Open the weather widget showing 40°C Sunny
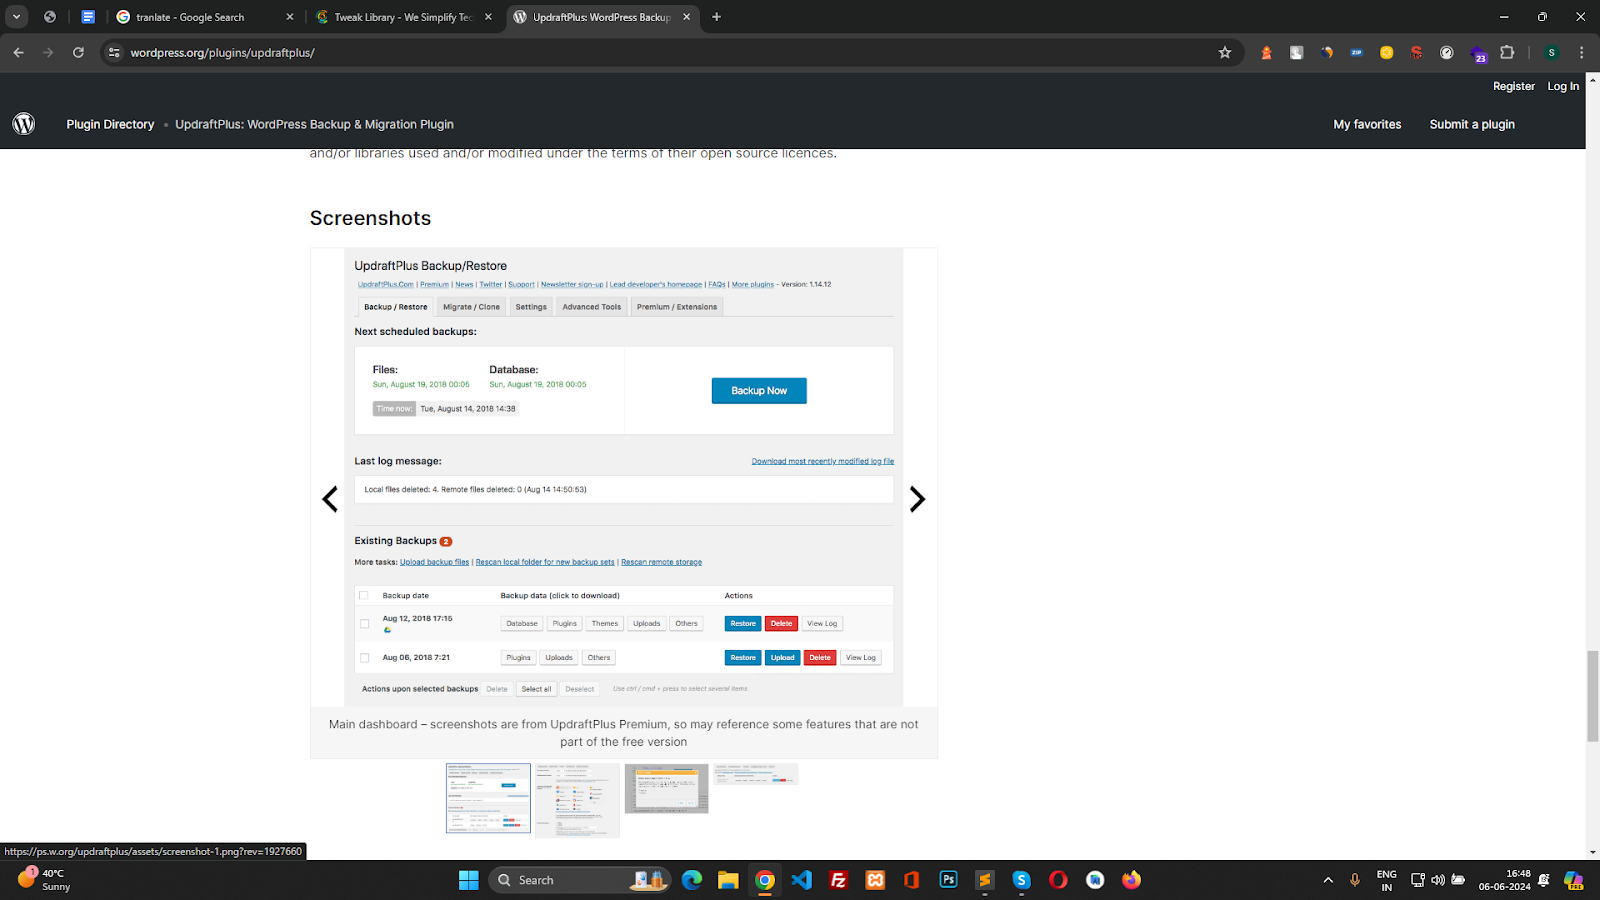 [x=45, y=880]
